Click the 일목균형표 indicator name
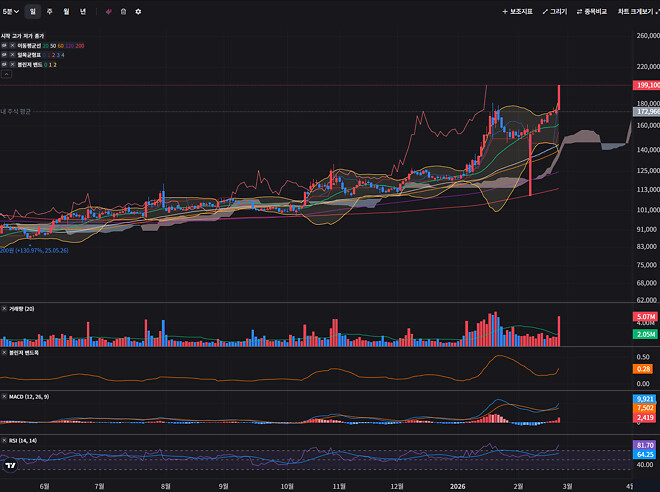 tap(29, 55)
